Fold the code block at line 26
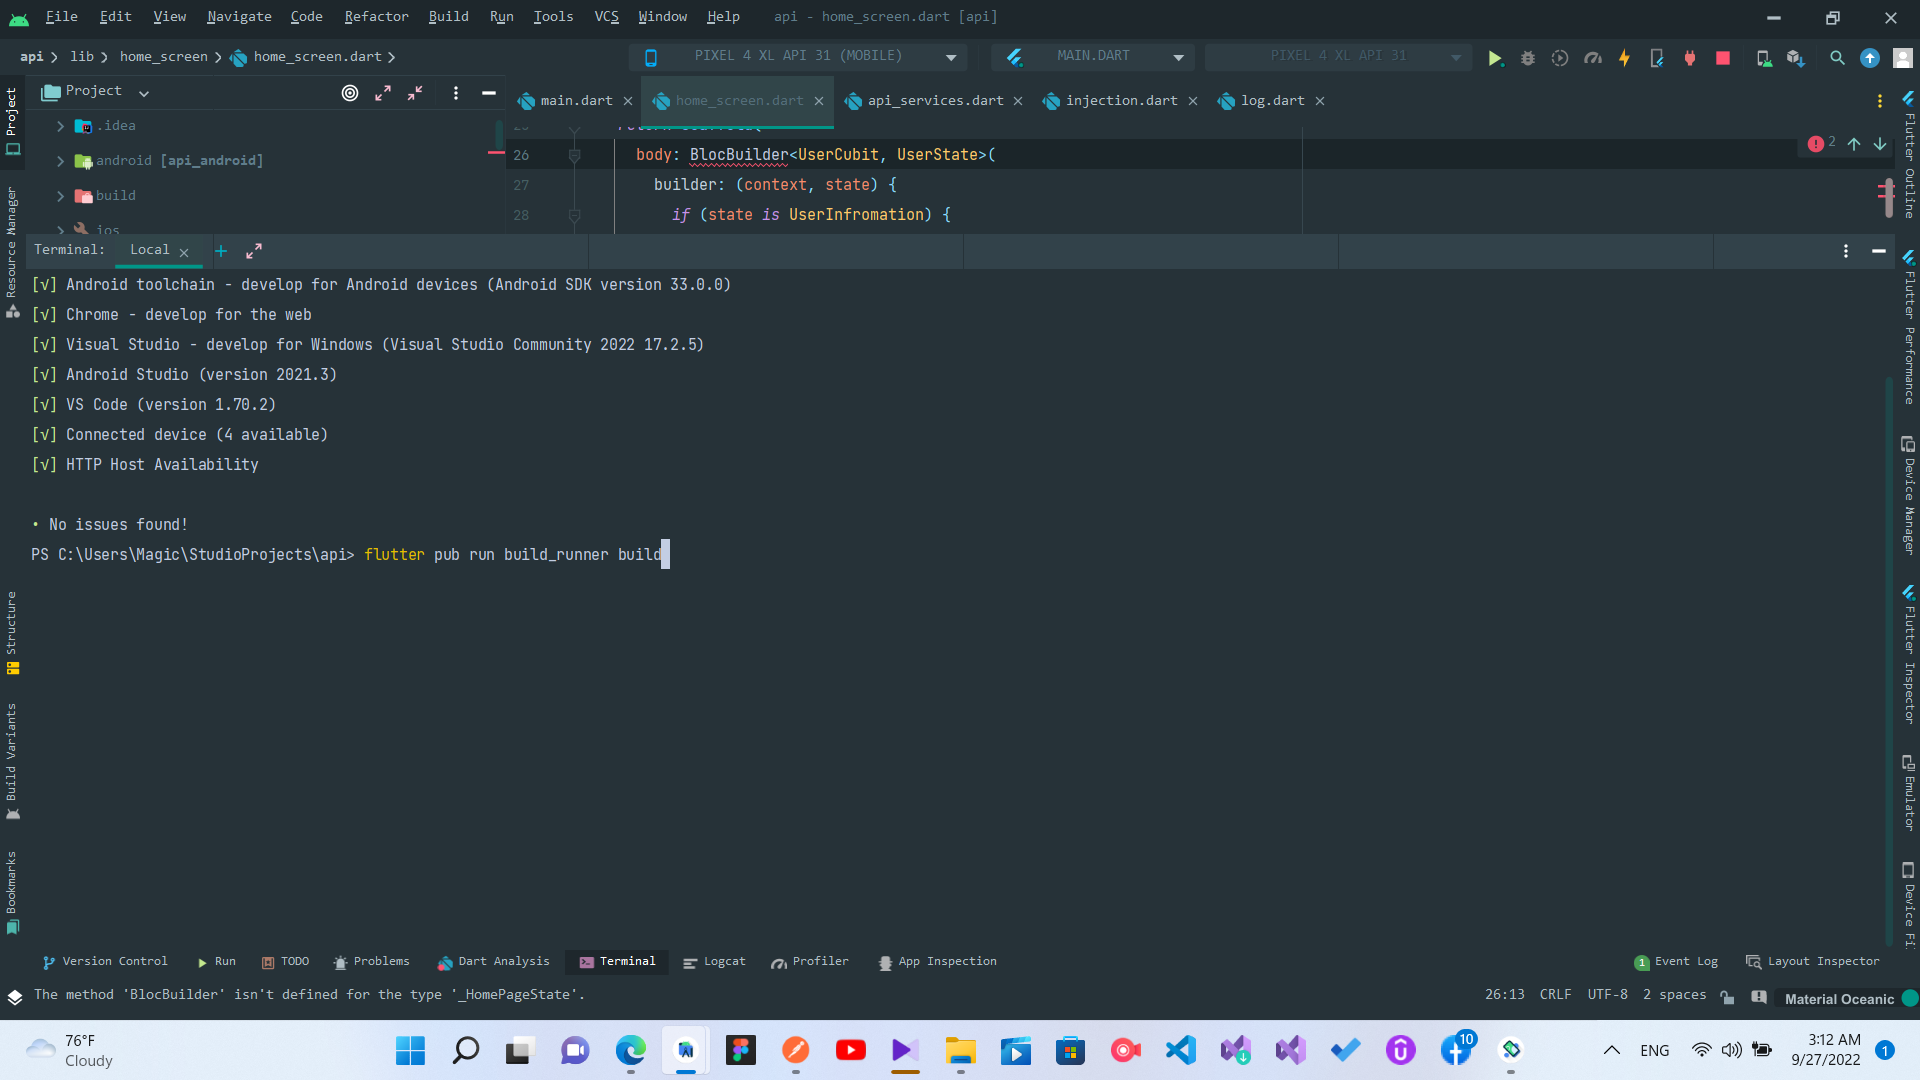This screenshot has width=1920, height=1080. click(x=574, y=155)
